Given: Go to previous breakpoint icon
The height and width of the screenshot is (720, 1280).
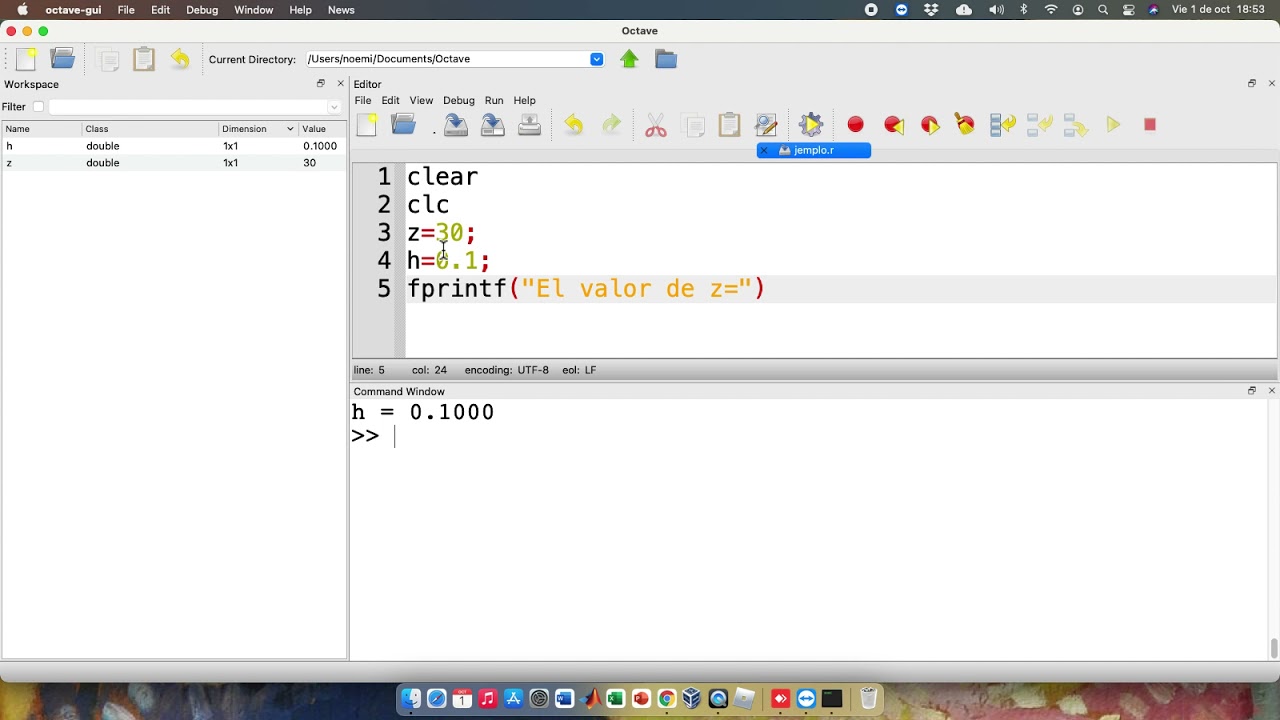Looking at the screenshot, I should pyautogui.click(x=894, y=125).
